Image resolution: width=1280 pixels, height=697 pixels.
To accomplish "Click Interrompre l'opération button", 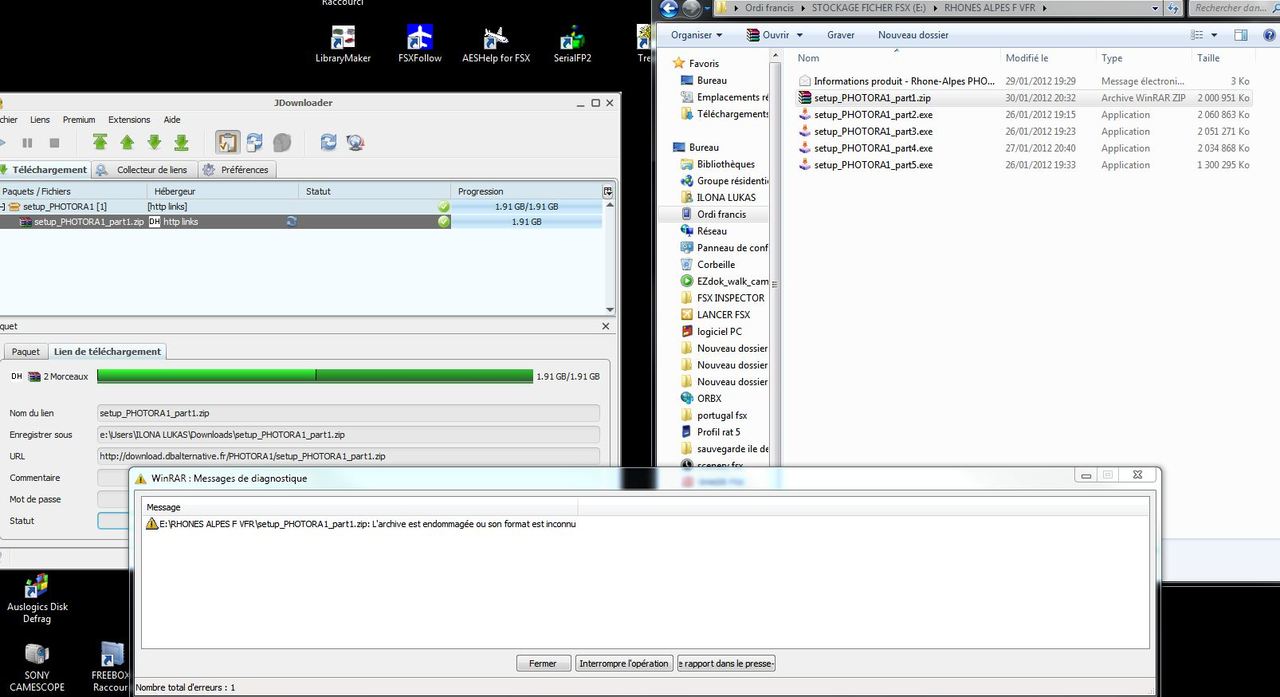I will coord(624,664).
